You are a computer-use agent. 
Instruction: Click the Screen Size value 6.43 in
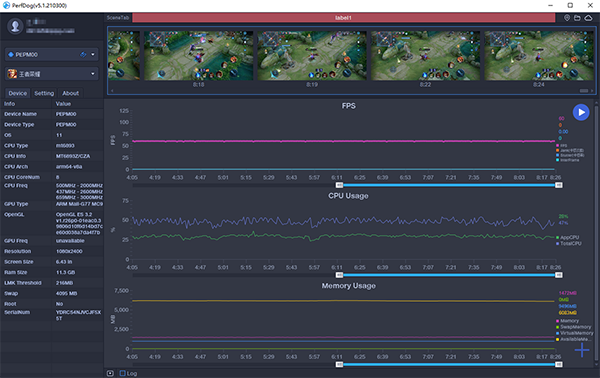(x=64, y=262)
